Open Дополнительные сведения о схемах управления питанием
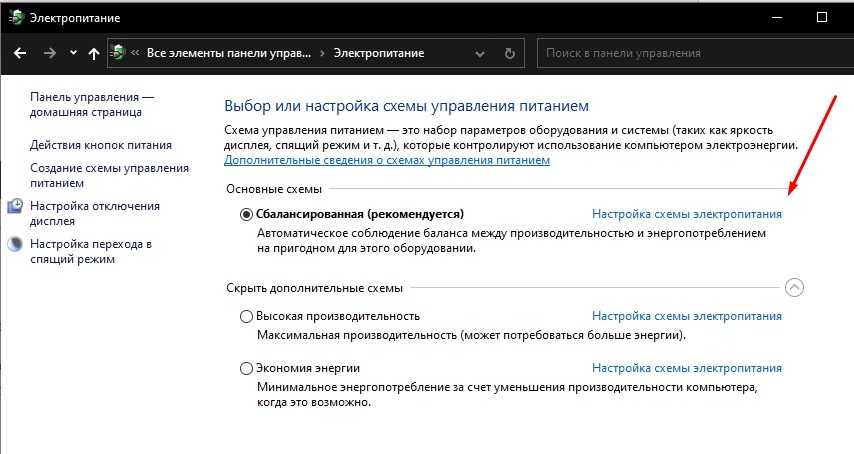Viewport: 854px width, 454px height. 386,160
